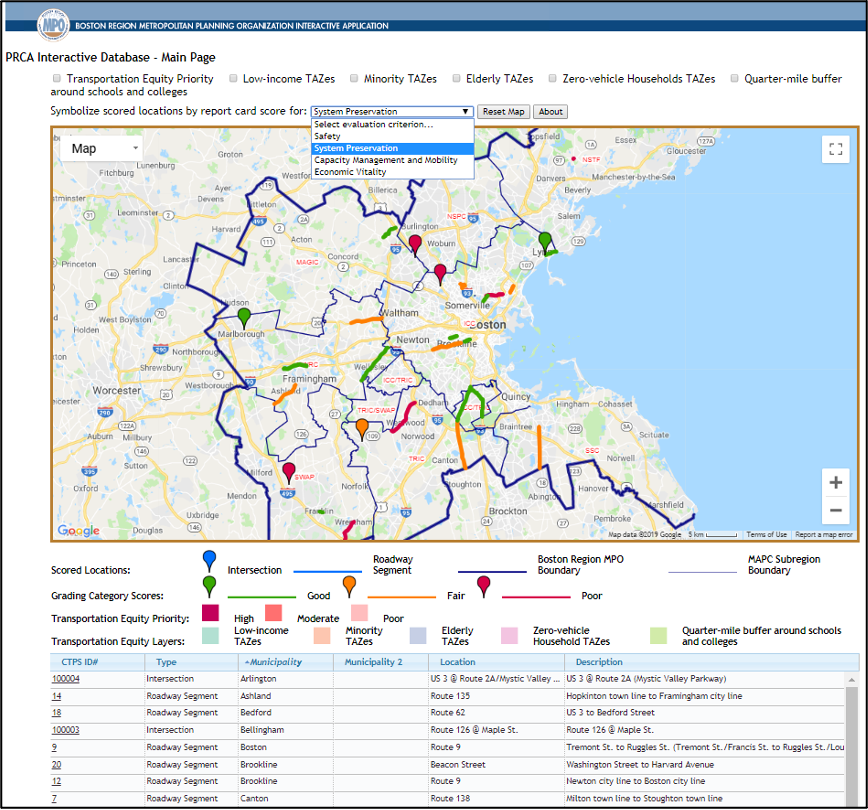This screenshot has width=868, height=810.
Task: Open the evaluation criterion dropdown
Action: click(391, 111)
